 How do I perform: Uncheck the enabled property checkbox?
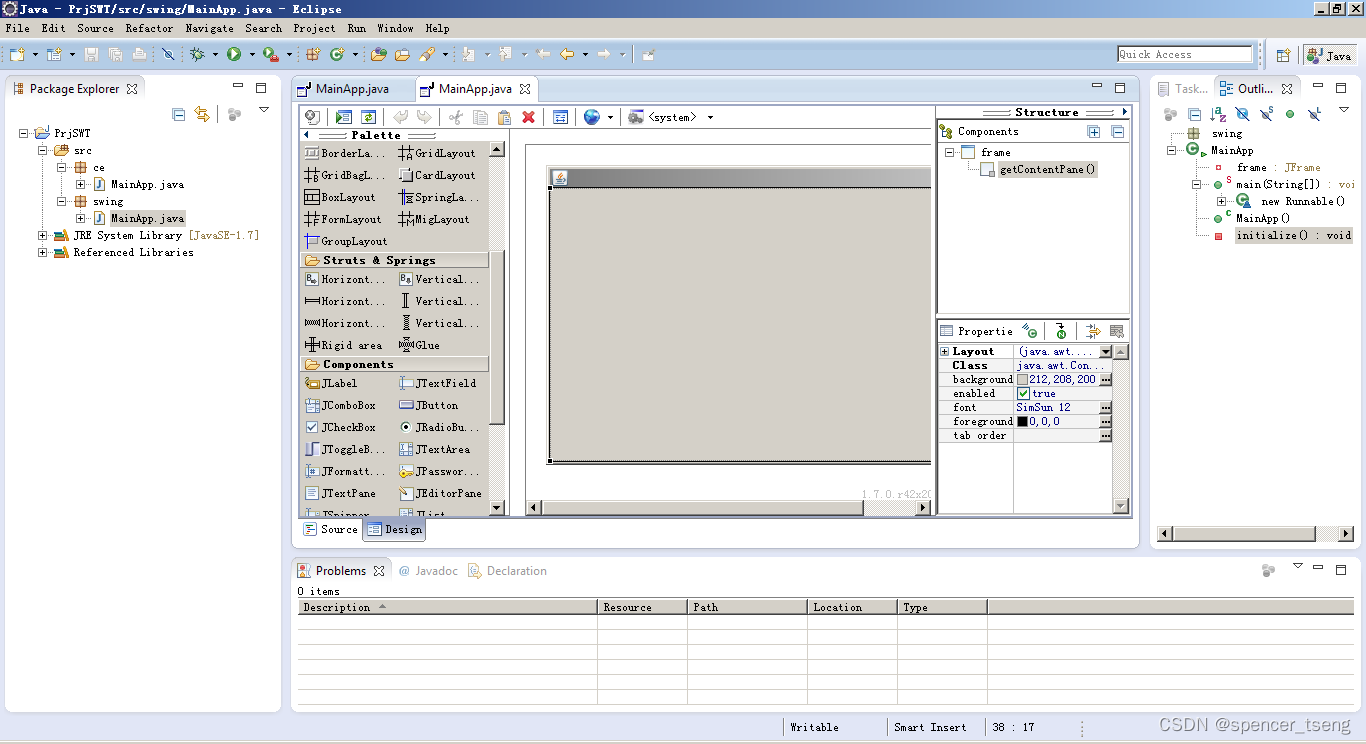[x=1024, y=393]
